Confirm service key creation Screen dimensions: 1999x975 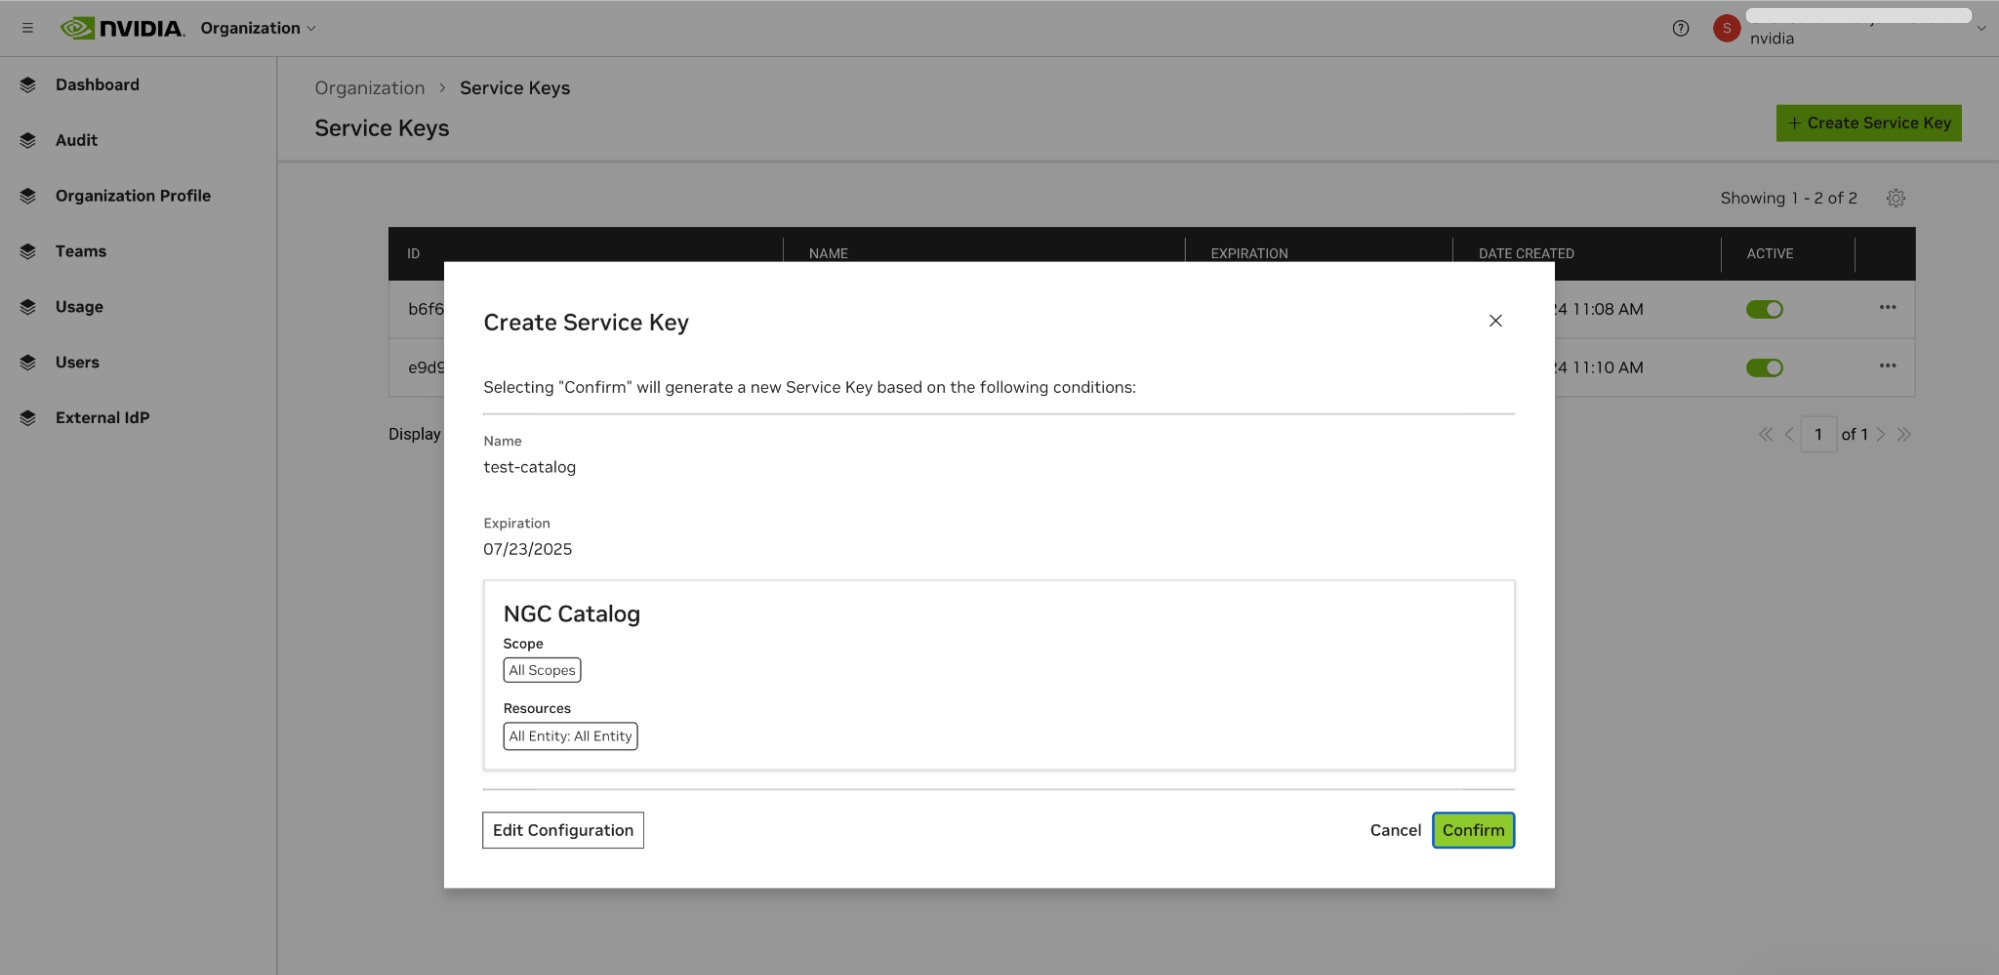coord(1473,830)
